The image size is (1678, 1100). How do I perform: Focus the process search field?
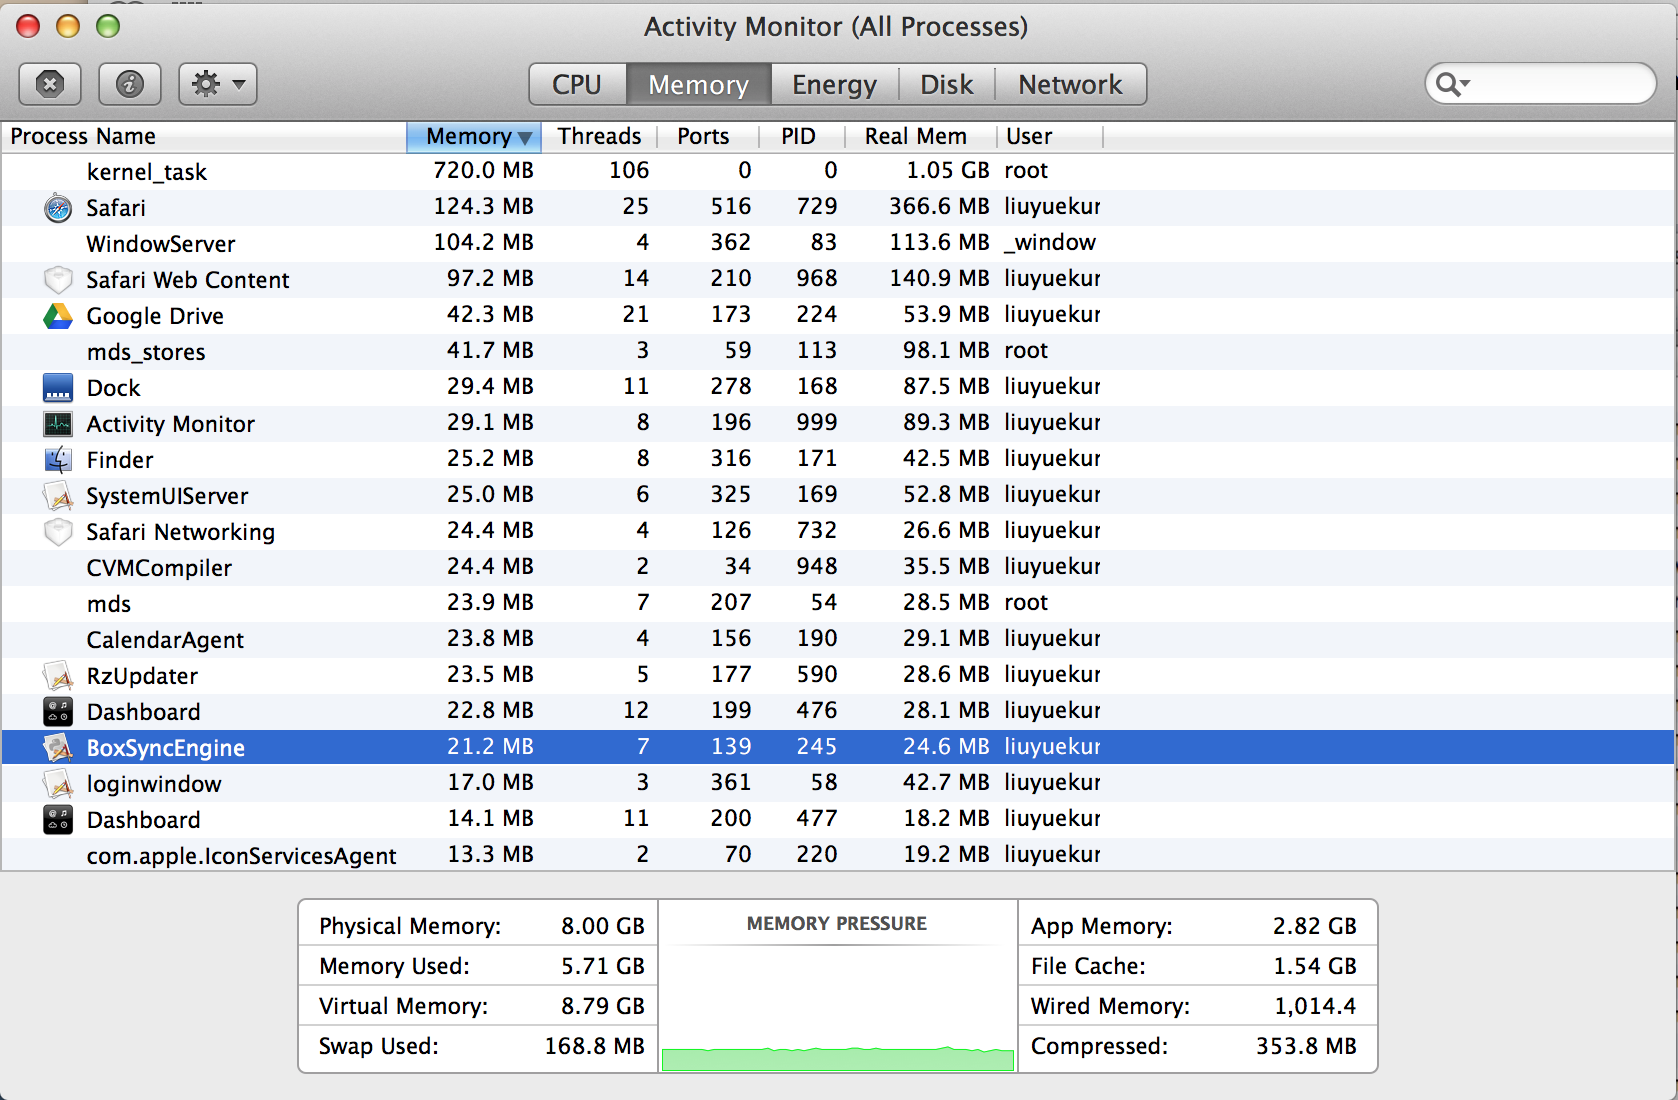[x=1541, y=84]
